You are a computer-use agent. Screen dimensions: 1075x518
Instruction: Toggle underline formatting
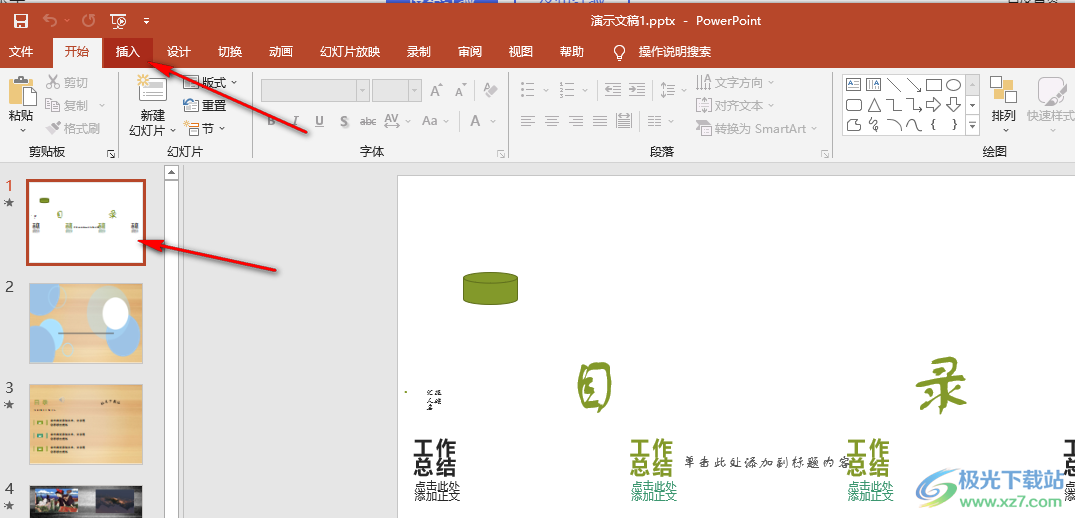click(x=319, y=121)
